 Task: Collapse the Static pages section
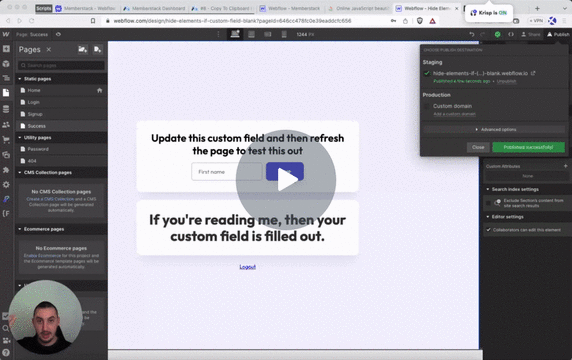[x=20, y=79]
